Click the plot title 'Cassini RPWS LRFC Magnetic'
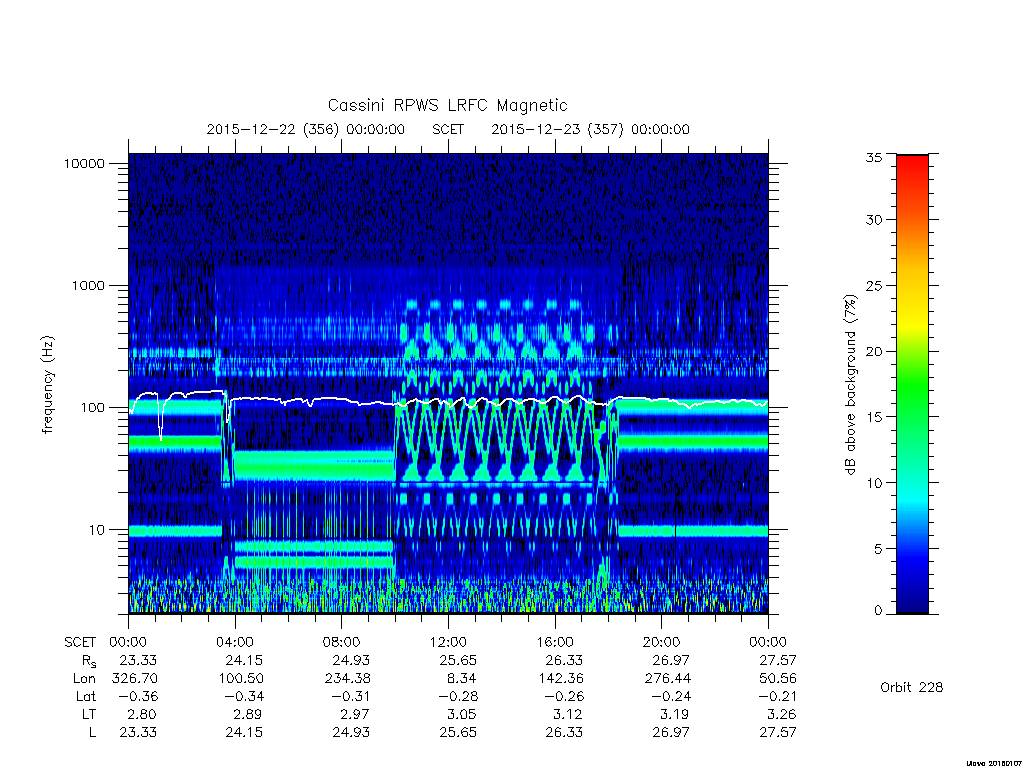Screen dimensions: 1024x768 447,105
